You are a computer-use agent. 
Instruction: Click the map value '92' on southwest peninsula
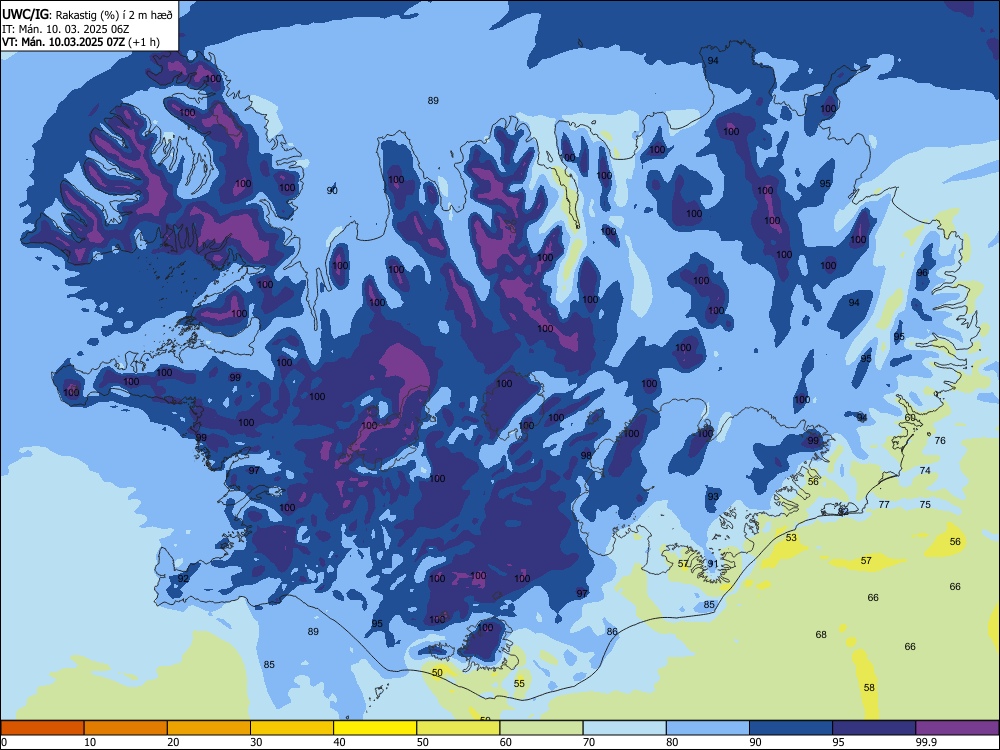coord(184,578)
